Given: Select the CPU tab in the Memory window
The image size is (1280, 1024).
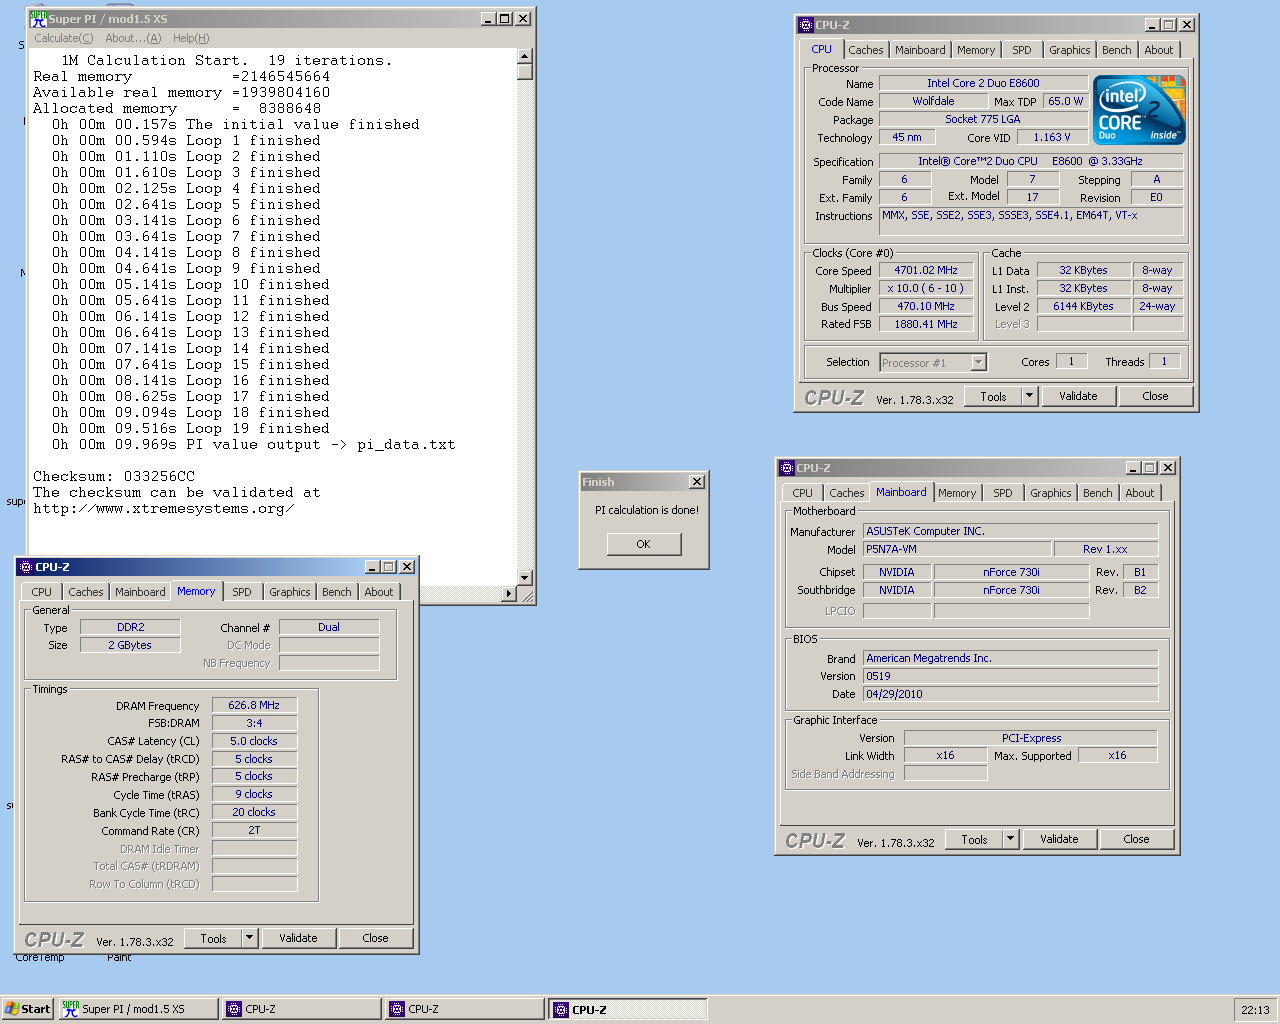Looking at the screenshot, I should (x=42, y=592).
